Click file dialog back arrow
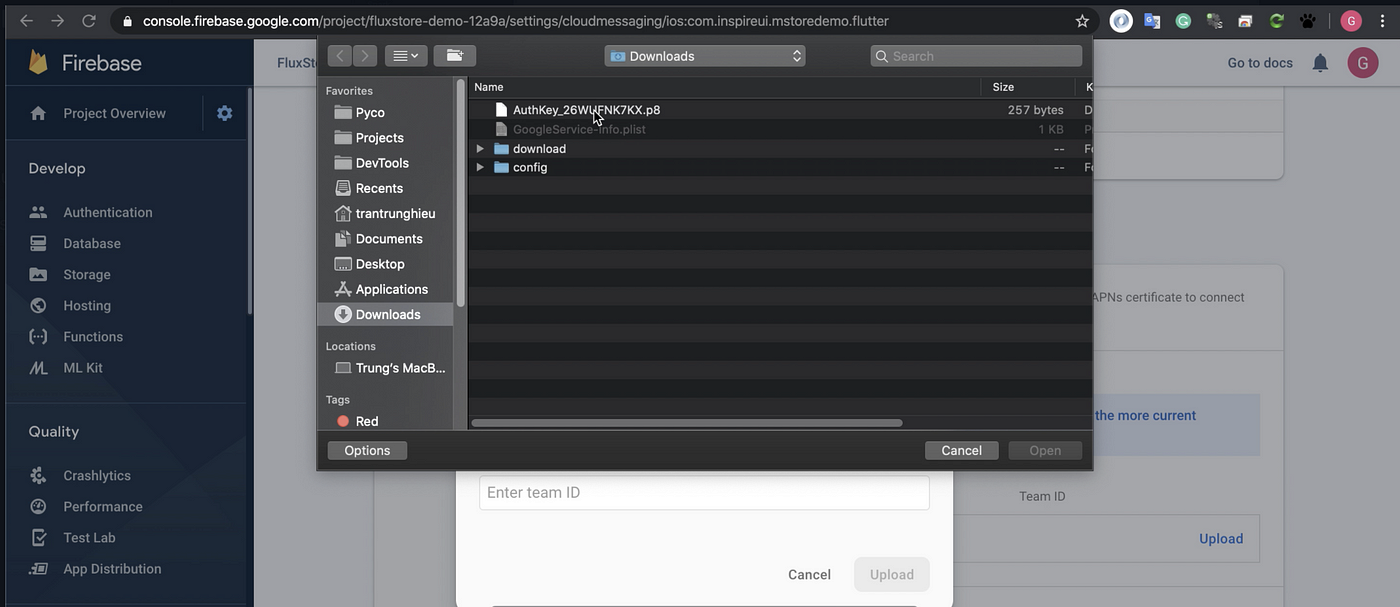Image resolution: width=1400 pixels, height=607 pixels. click(x=340, y=56)
